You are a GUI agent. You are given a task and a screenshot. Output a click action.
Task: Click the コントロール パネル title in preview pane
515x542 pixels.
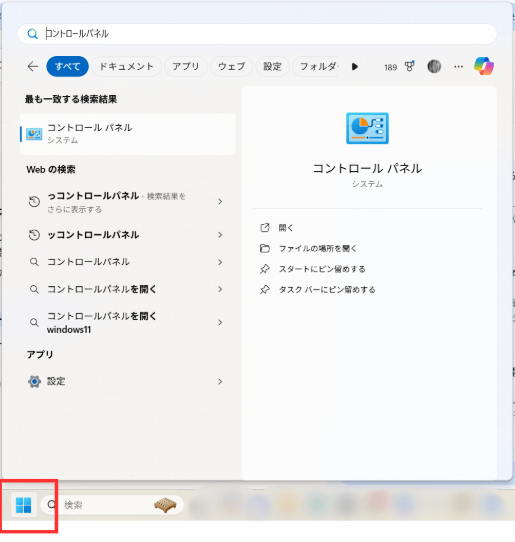(x=367, y=168)
